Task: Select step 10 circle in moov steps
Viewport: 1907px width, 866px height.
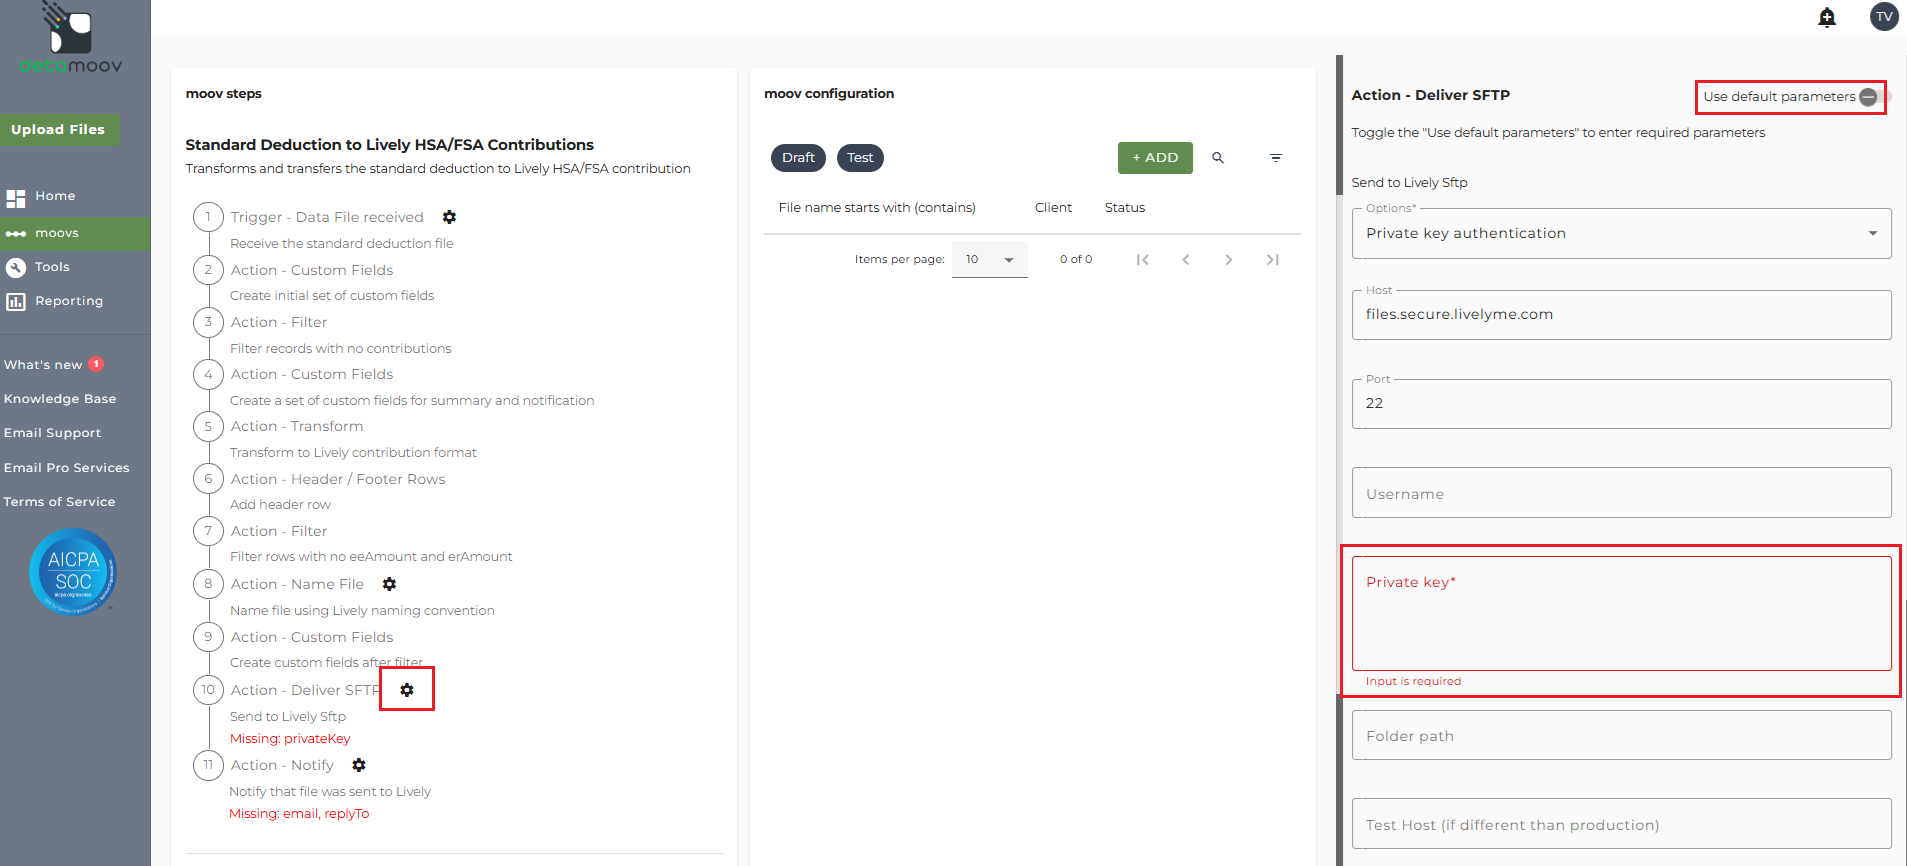Action: [208, 690]
